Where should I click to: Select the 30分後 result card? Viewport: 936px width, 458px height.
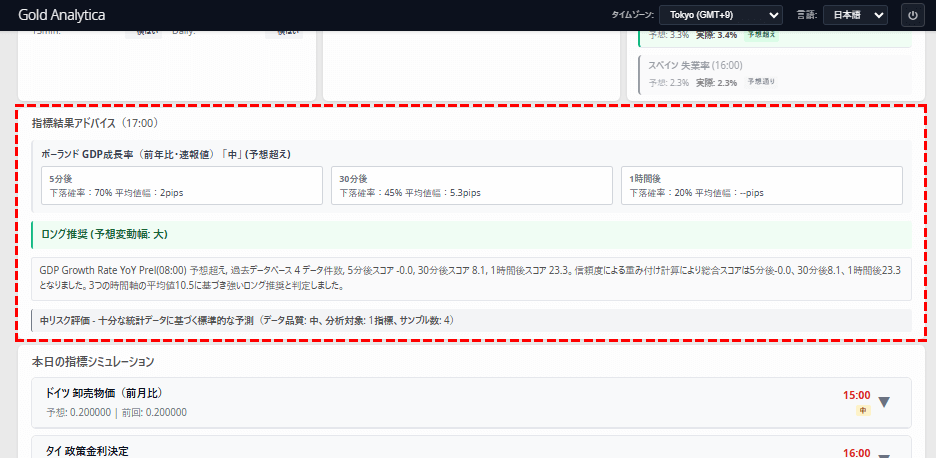[x=472, y=186]
